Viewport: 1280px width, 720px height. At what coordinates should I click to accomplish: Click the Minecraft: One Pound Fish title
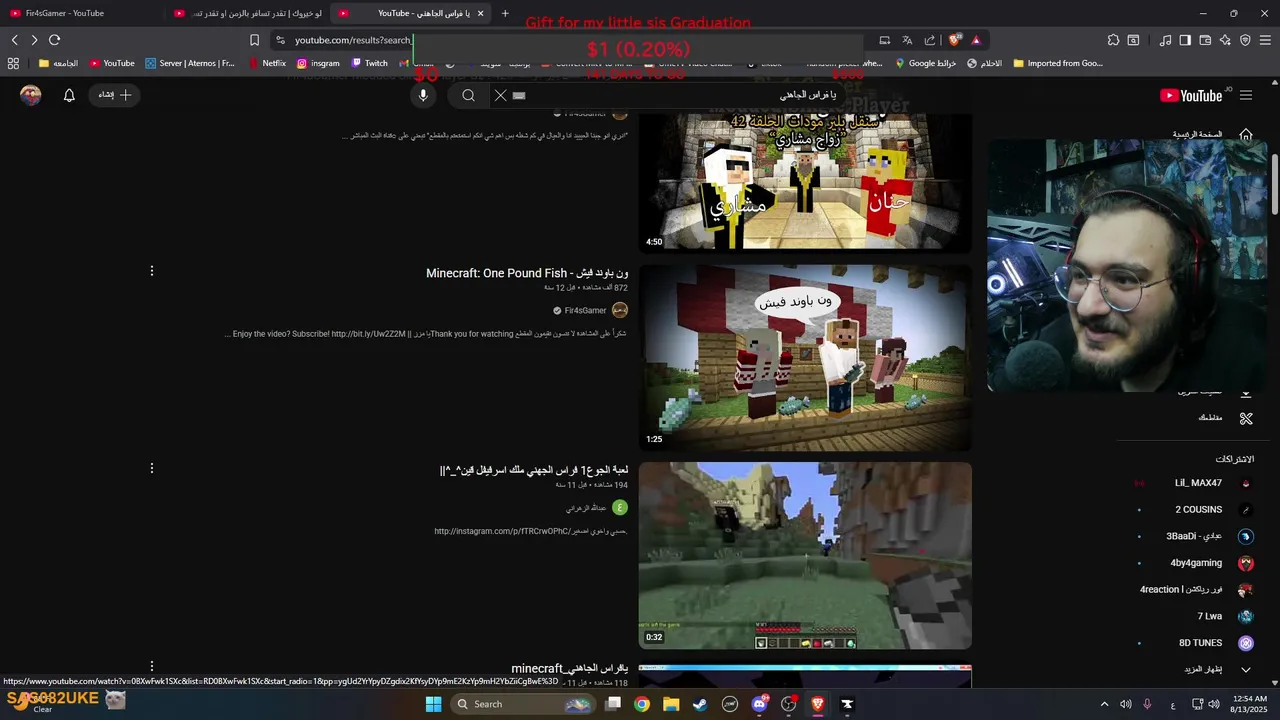pyautogui.click(x=527, y=273)
